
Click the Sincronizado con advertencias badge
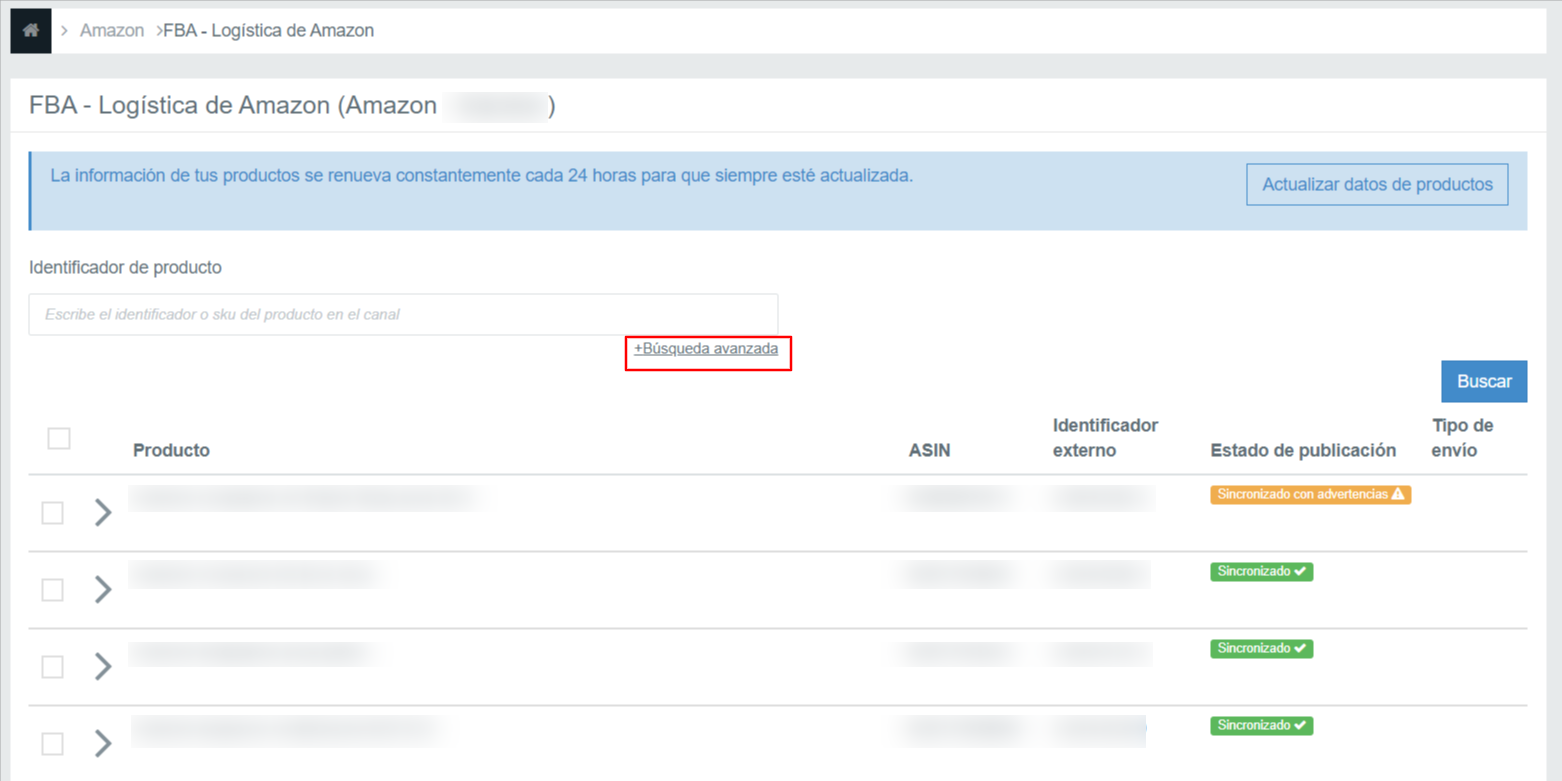(1310, 495)
